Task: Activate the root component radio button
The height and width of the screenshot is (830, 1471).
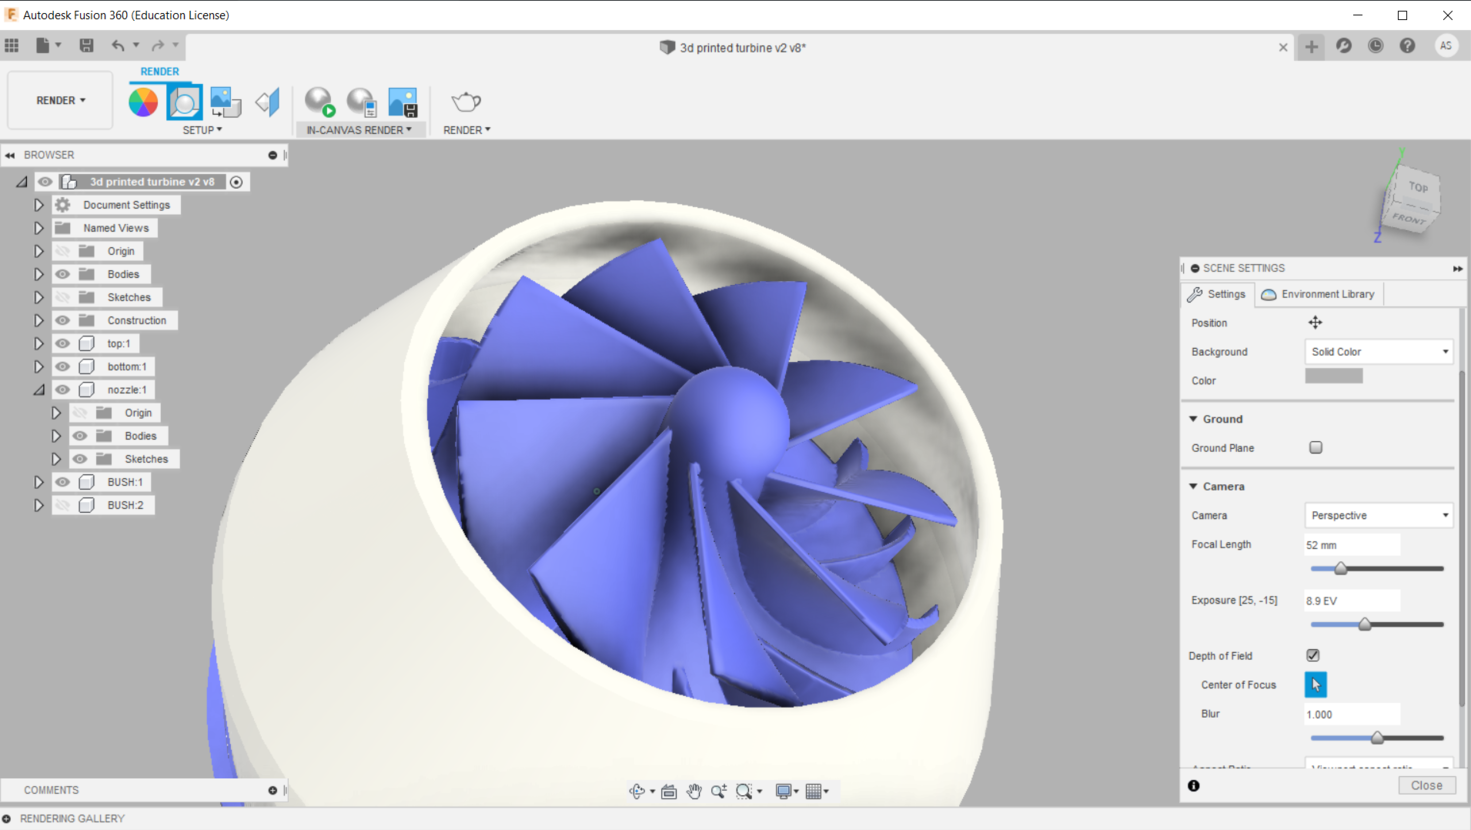Action: point(236,182)
